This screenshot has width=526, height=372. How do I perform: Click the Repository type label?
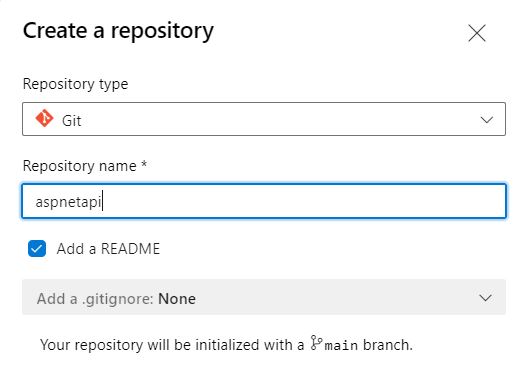click(x=75, y=84)
